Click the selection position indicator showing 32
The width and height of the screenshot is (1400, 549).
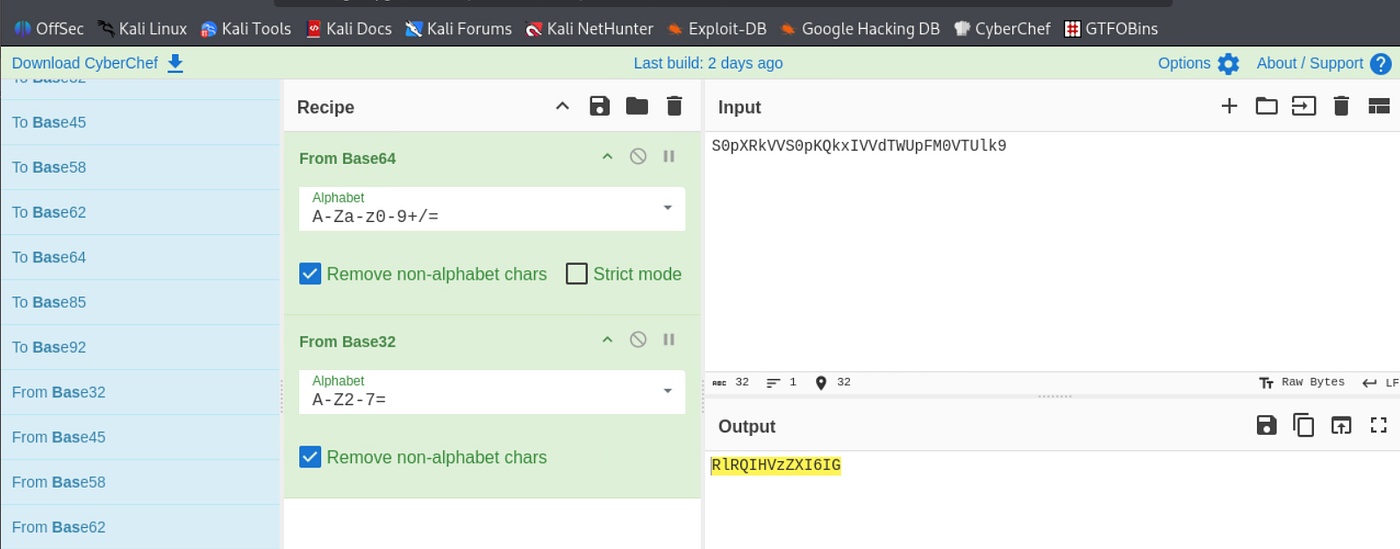pos(832,383)
